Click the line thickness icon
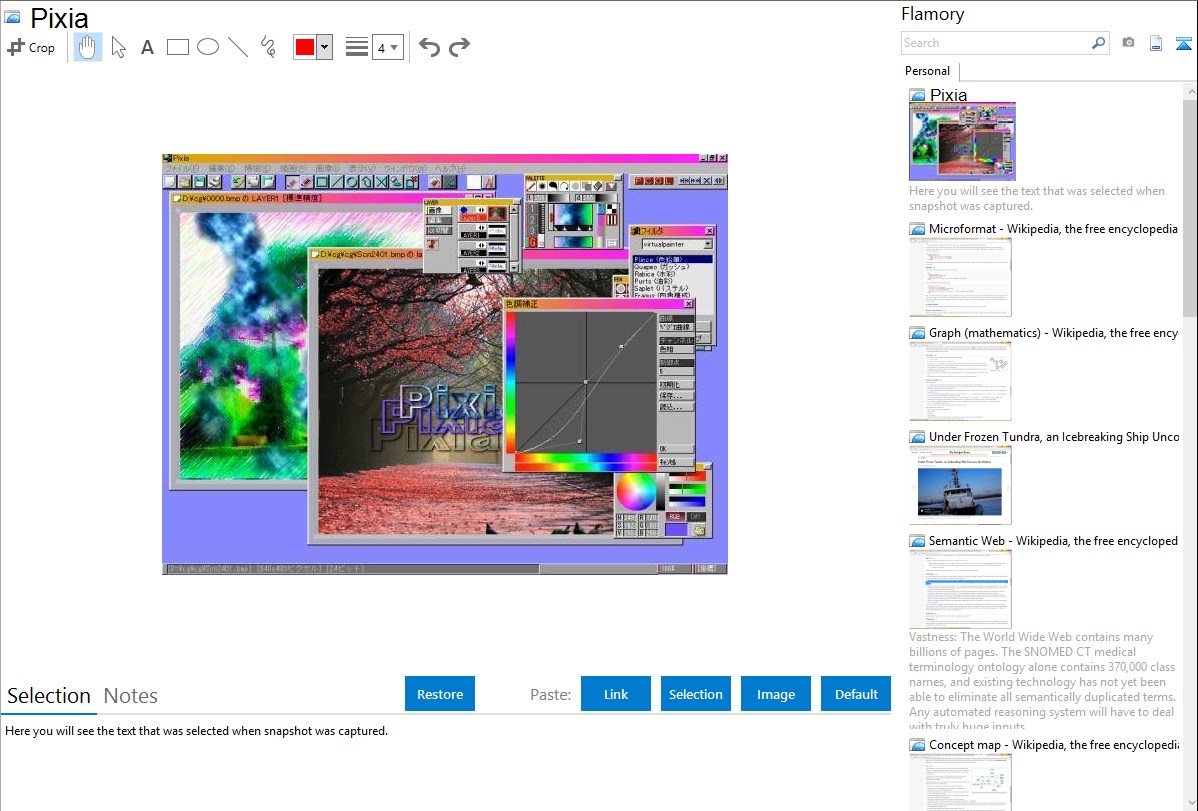This screenshot has width=1198, height=811. (357, 47)
